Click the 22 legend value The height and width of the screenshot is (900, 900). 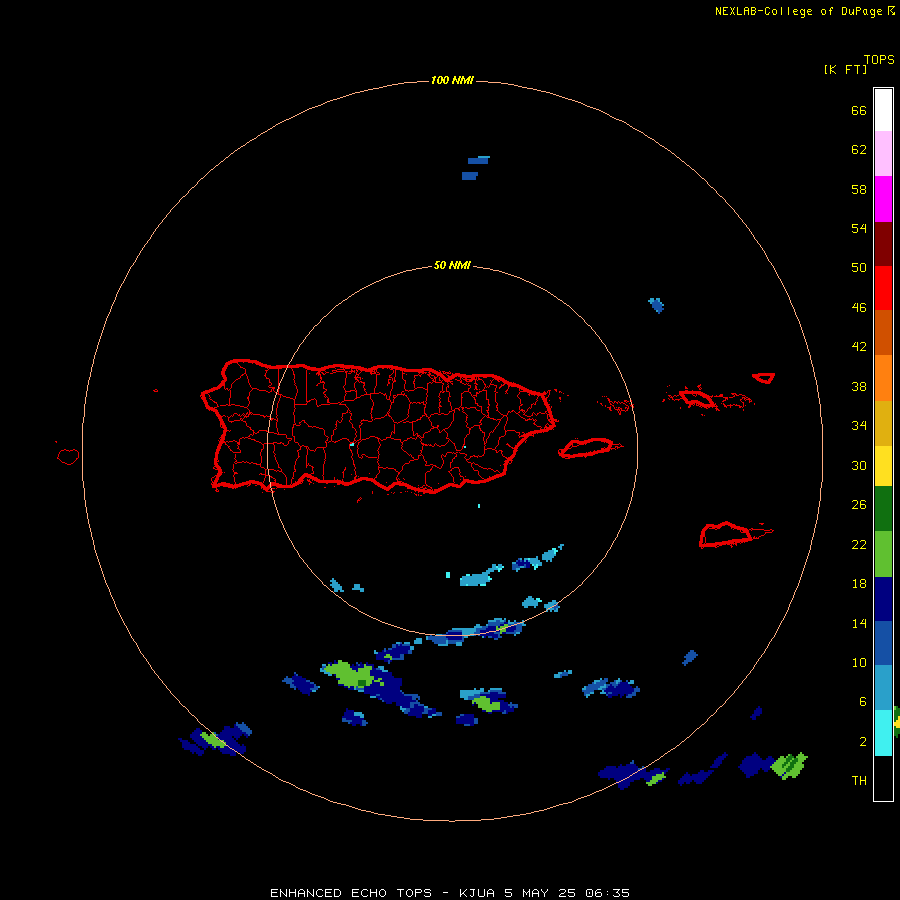coord(859,544)
